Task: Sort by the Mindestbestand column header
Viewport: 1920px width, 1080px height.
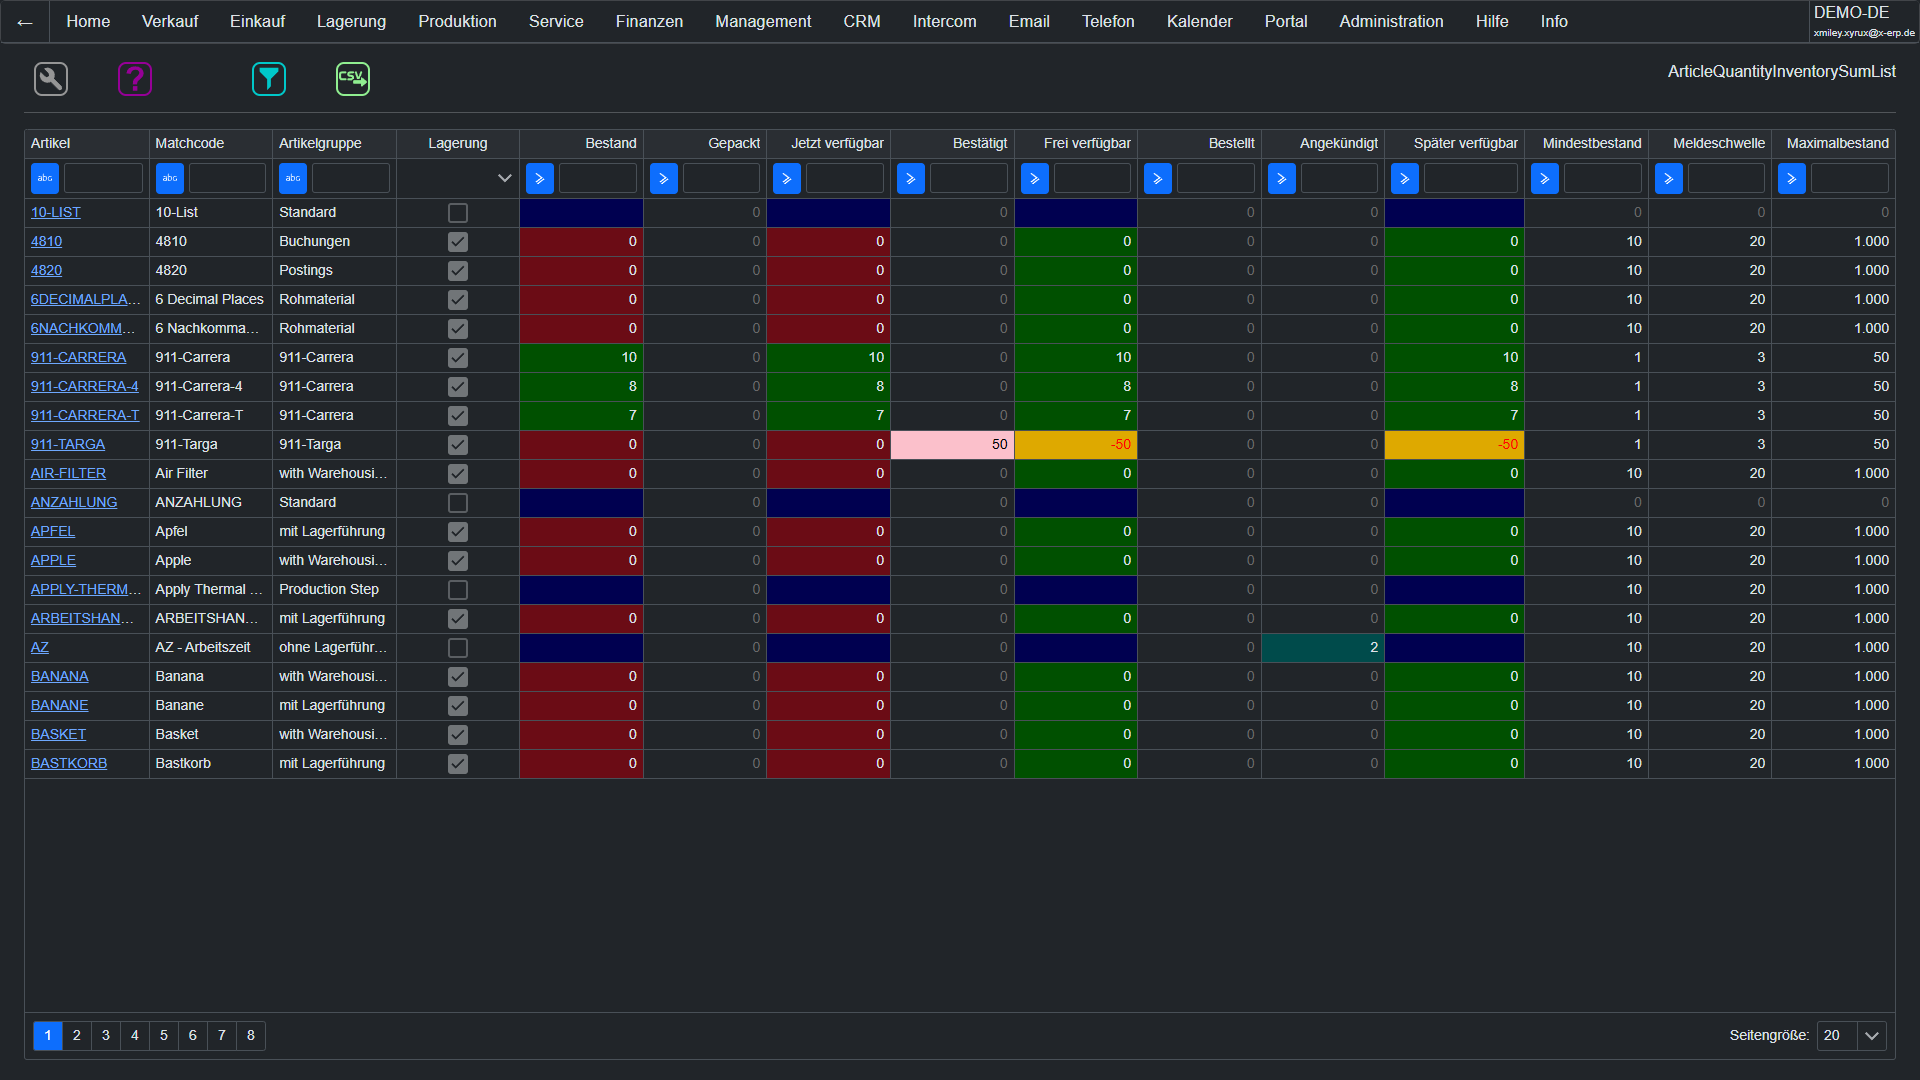Action: tap(1591, 144)
